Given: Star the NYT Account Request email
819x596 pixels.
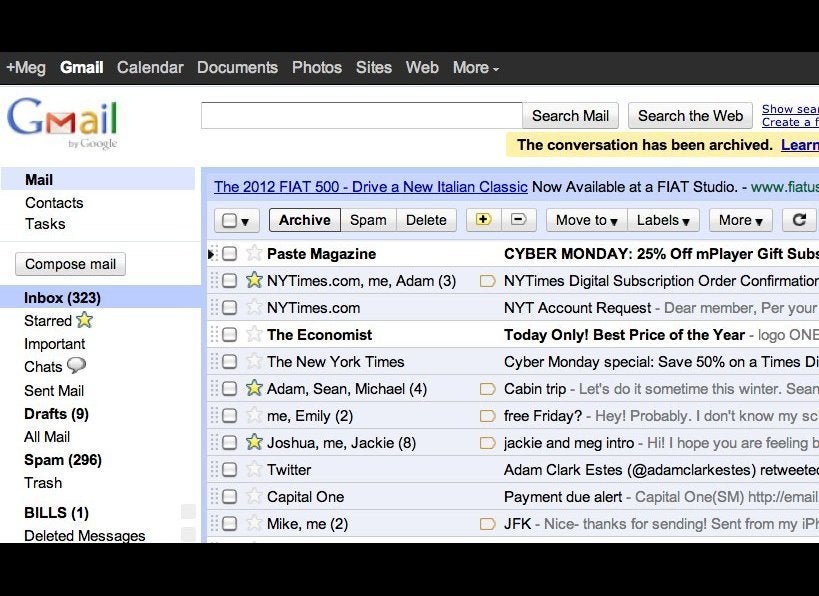Looking at the screenshot, I should (254, 307).
